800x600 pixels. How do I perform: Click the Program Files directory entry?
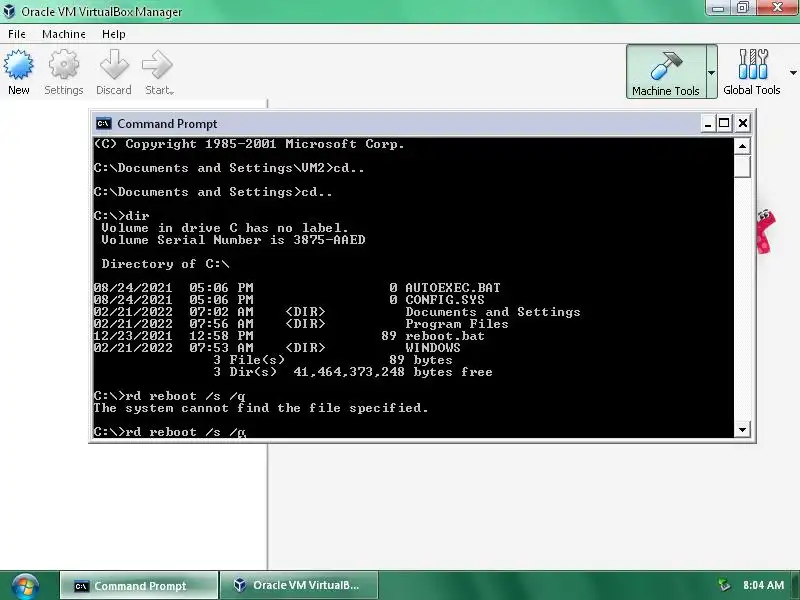tap(457, 324)
